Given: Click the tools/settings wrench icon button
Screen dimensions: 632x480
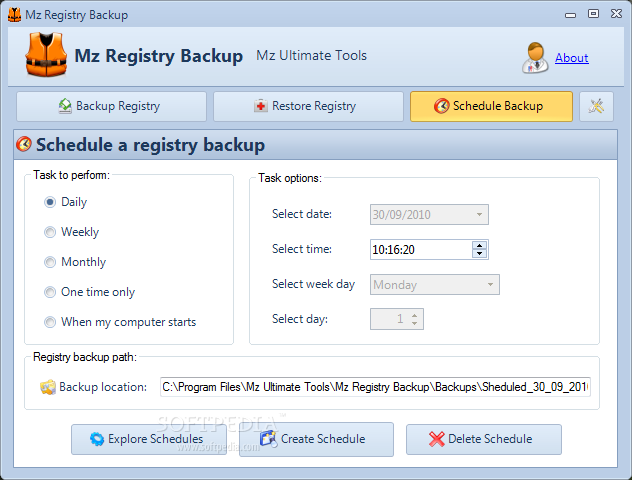Looking at the screenshot, I should coord(596,106).
